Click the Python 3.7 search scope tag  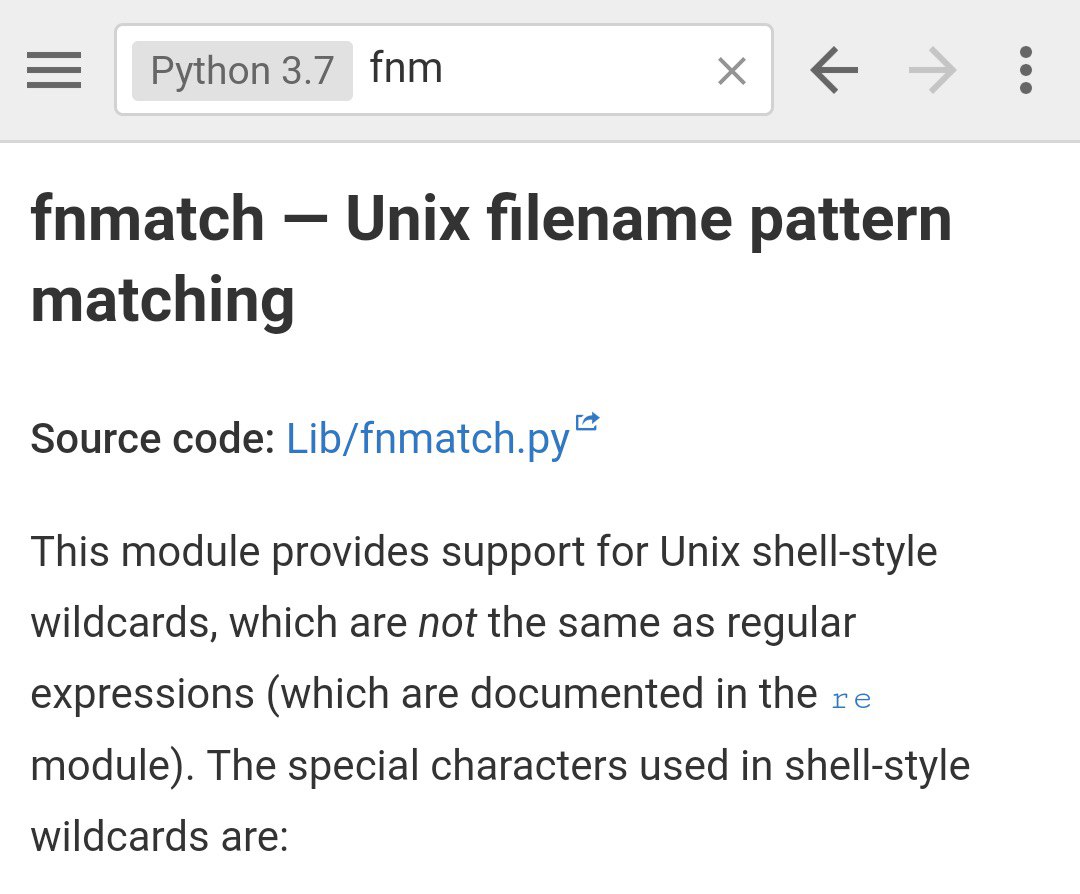point(242,71)
